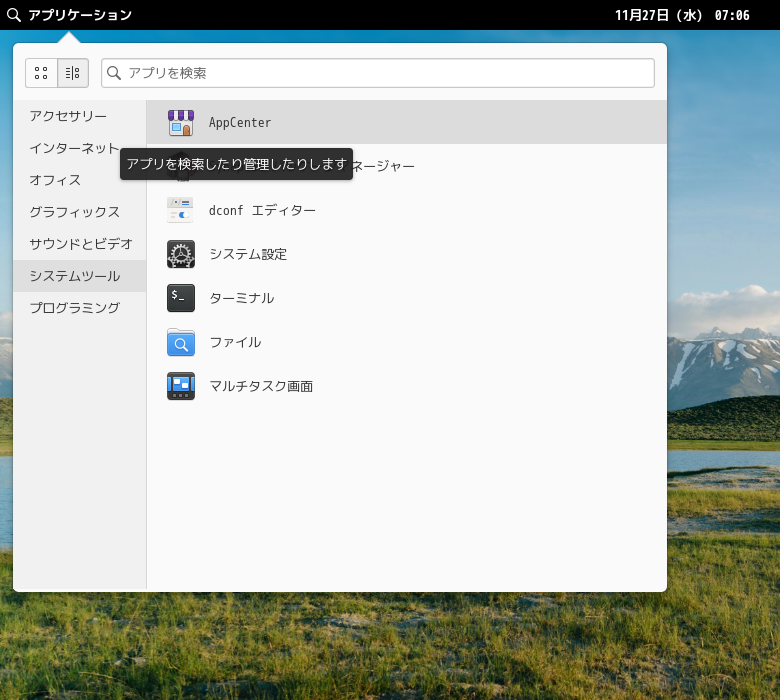Click the magnifier icon in the search field
Viewport: 780px width, 700px height.
(x=114, y=73)
